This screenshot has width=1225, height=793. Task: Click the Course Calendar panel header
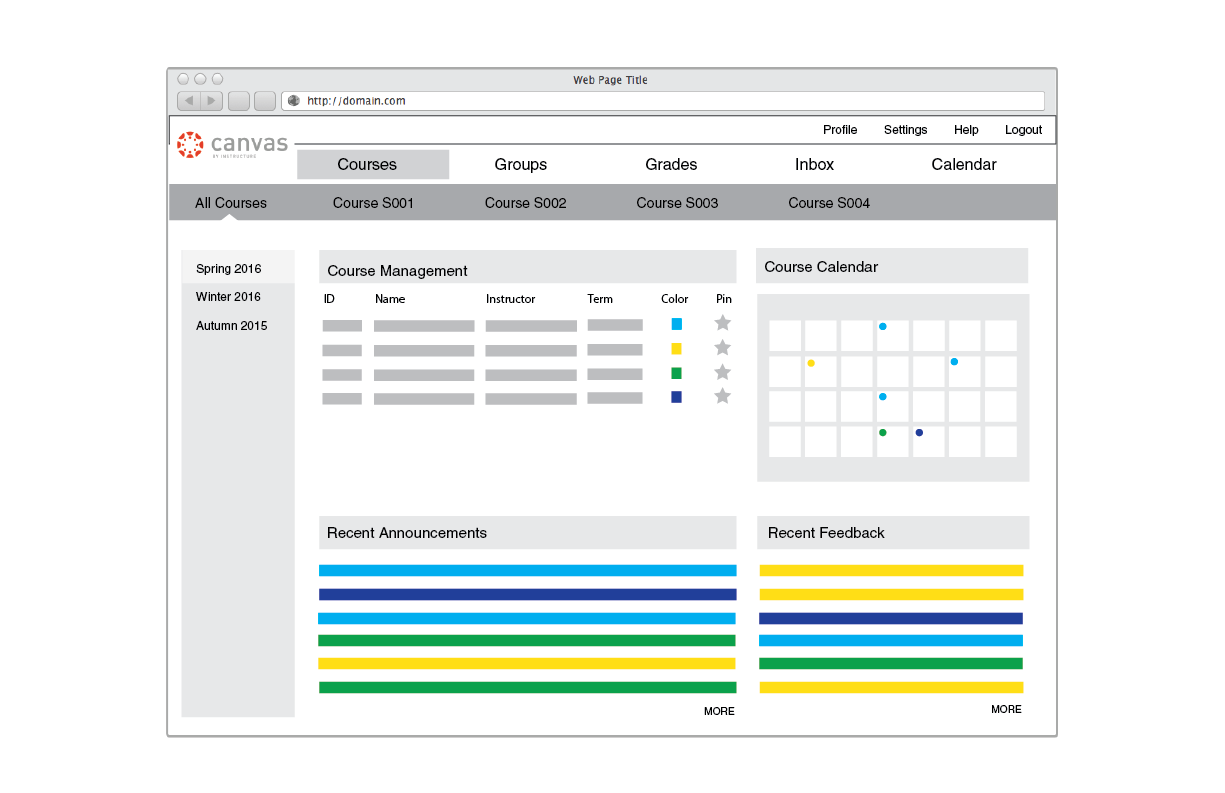892,266
